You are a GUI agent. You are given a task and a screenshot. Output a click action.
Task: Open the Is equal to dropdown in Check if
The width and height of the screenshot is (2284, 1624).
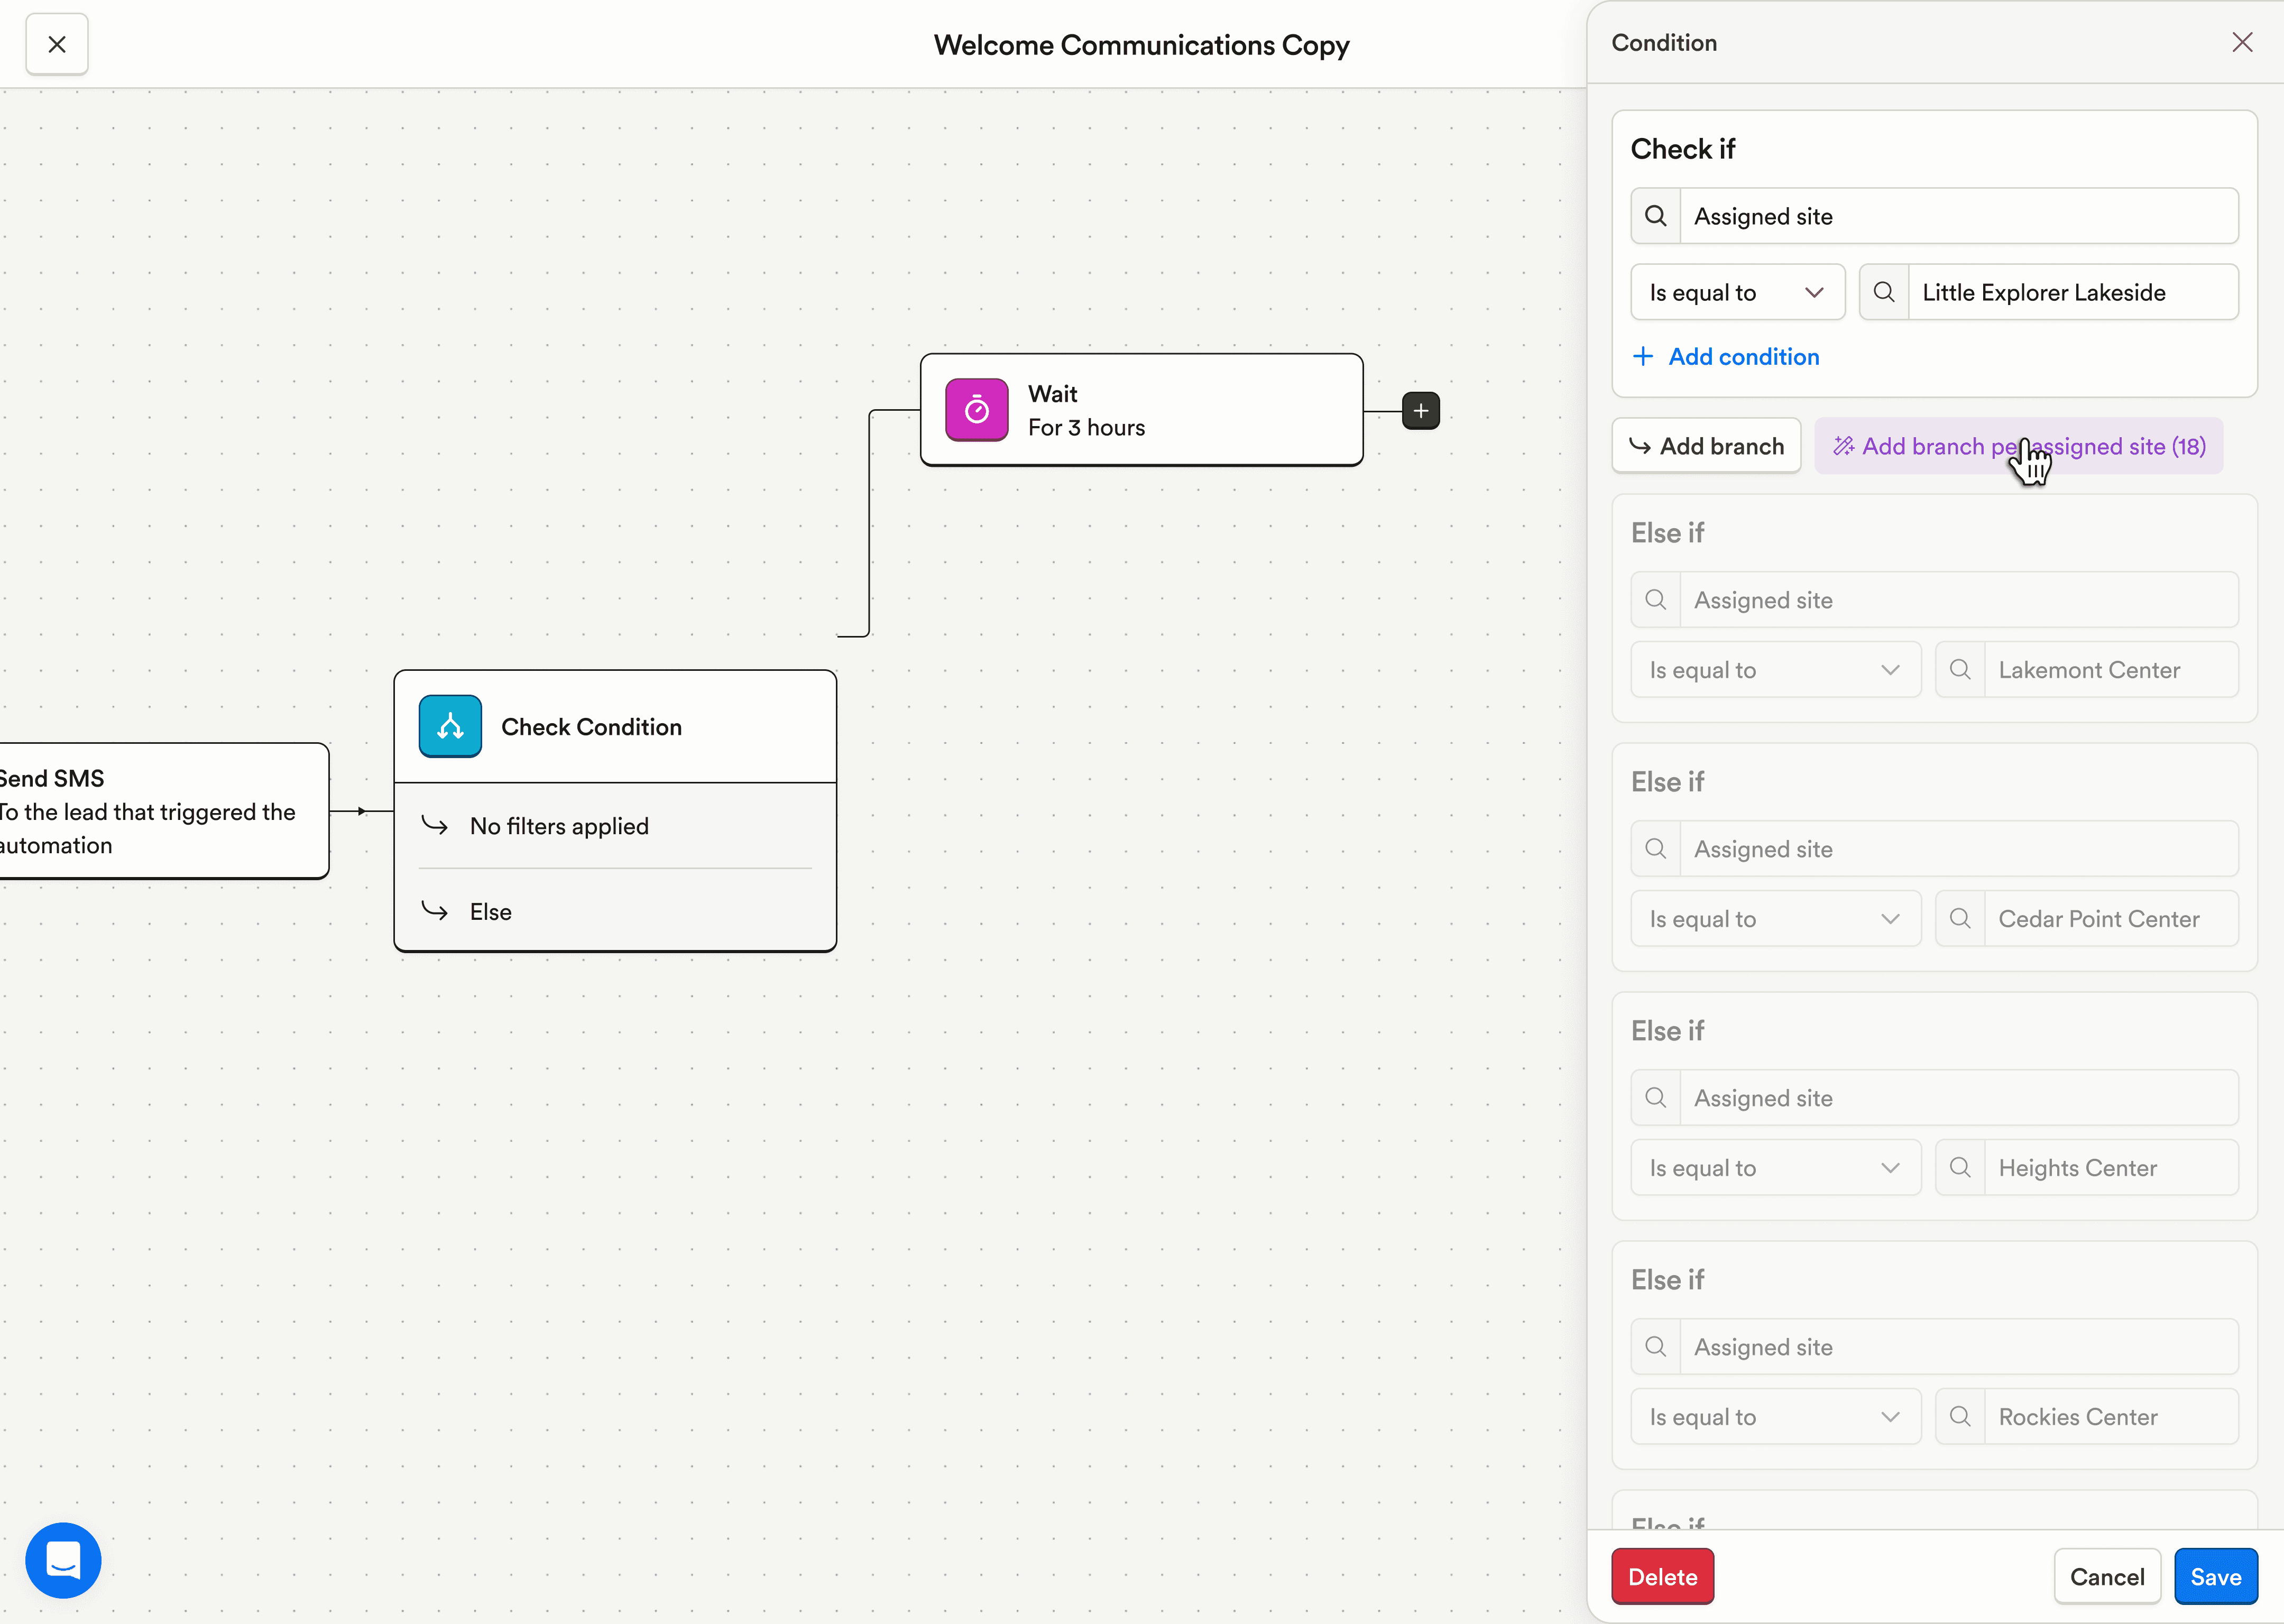(x=1738, y=292)
